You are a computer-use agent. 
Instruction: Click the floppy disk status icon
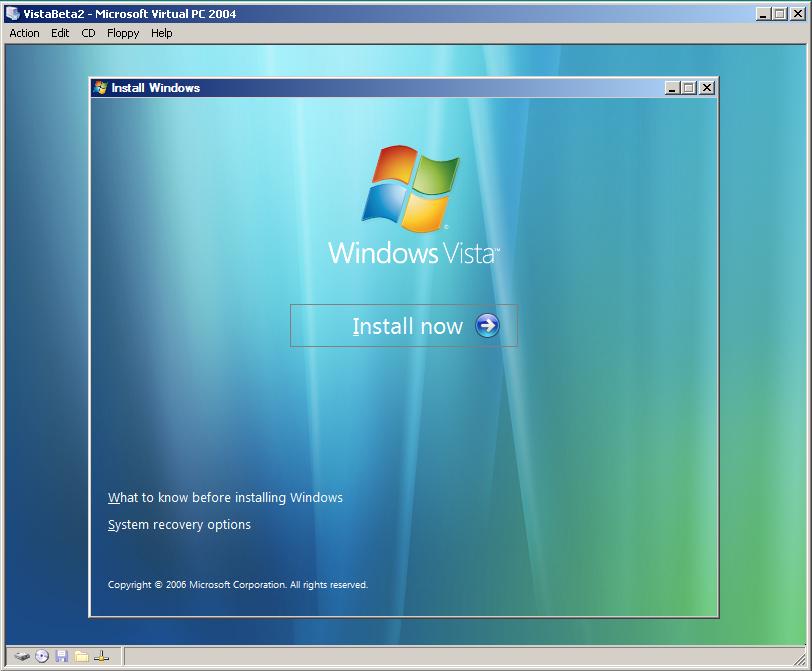[62, 657]
